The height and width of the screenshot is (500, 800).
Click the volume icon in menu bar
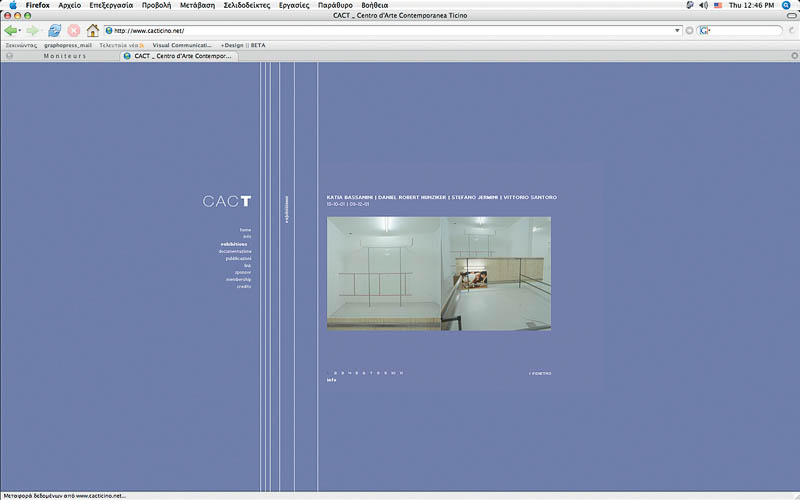coord(704,5)
